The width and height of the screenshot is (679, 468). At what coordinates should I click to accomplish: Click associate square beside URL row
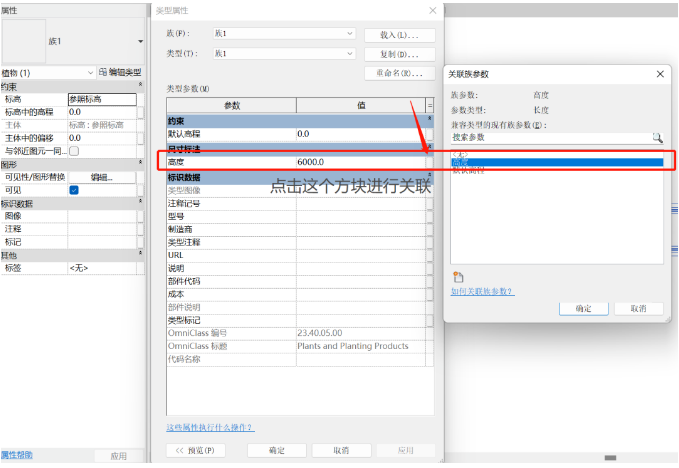[429, 255]
